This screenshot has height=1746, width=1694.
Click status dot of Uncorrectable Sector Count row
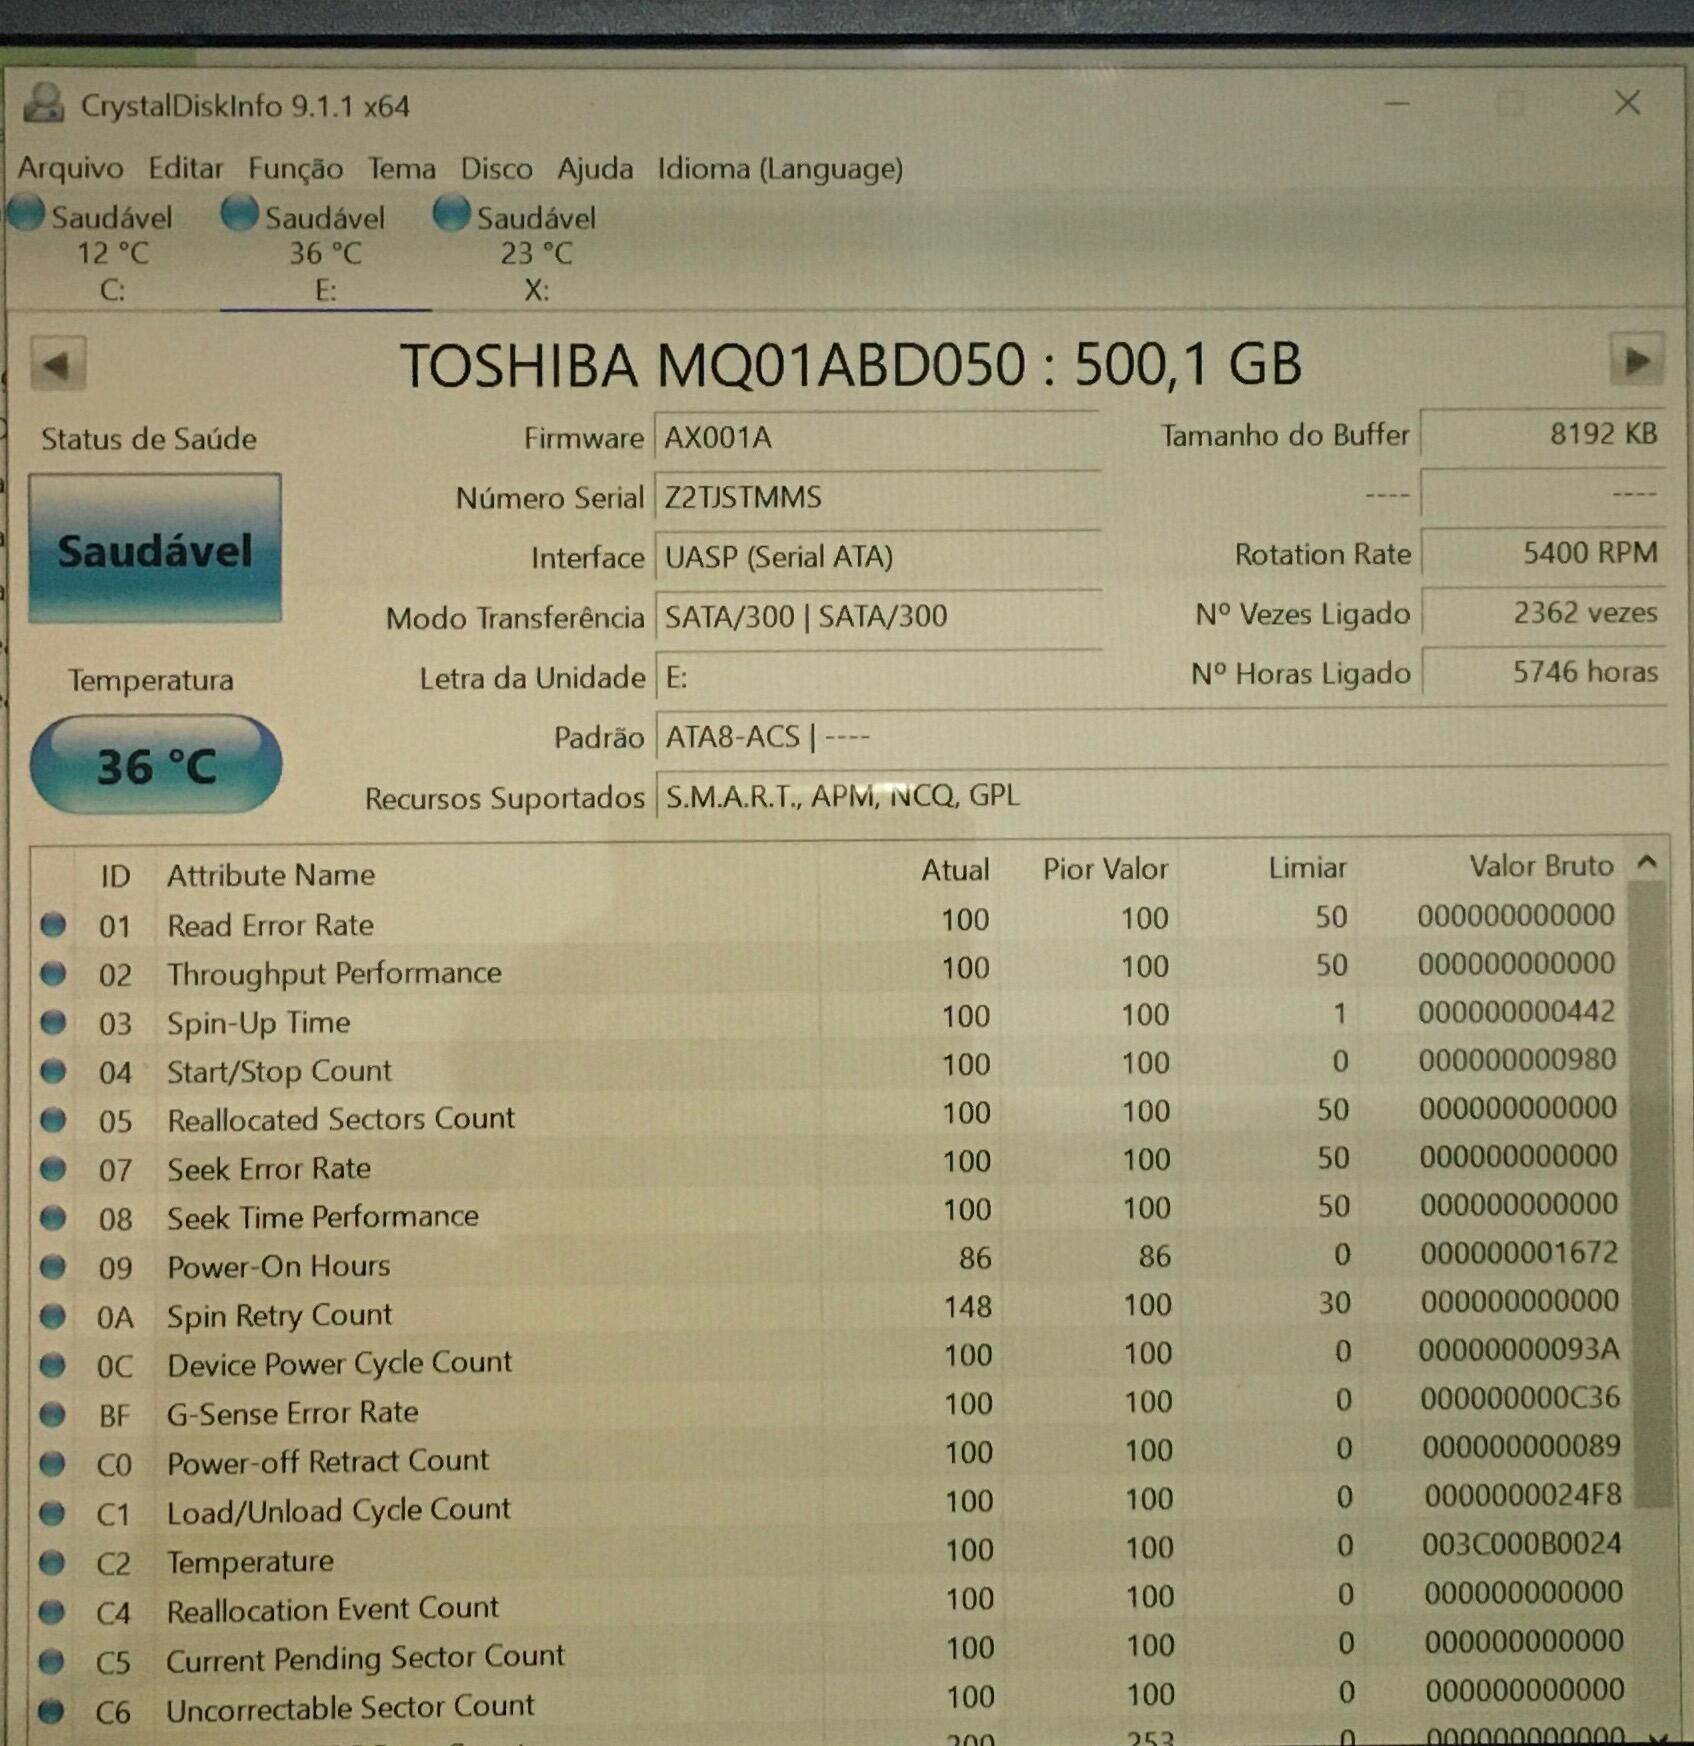click(x=52, y=1710)
